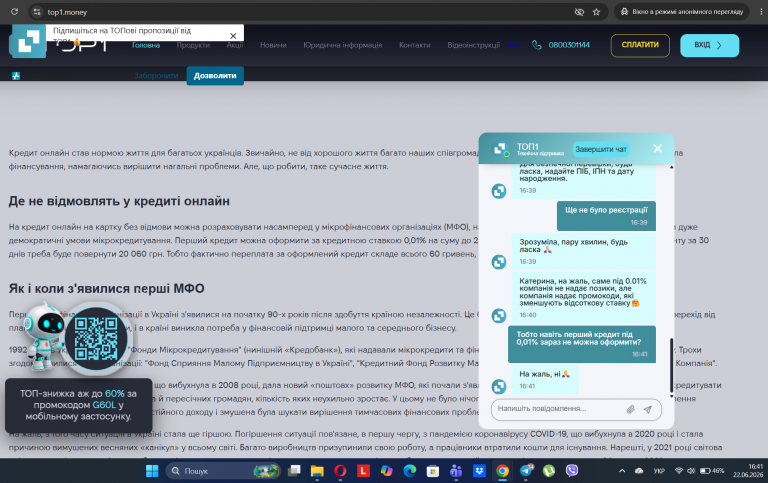Click the crossed-eye tracking protection icon

[x=579, y=12]
